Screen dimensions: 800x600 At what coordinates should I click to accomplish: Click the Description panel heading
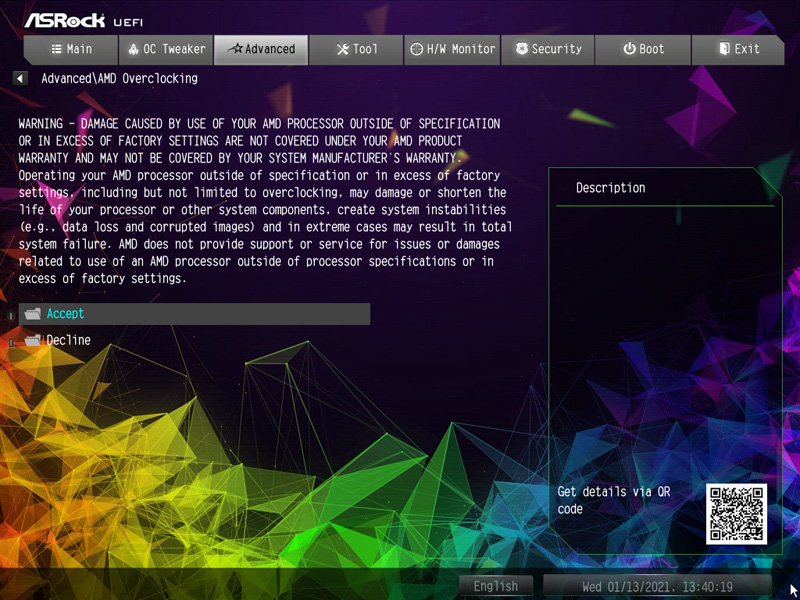tap(611, 188)
